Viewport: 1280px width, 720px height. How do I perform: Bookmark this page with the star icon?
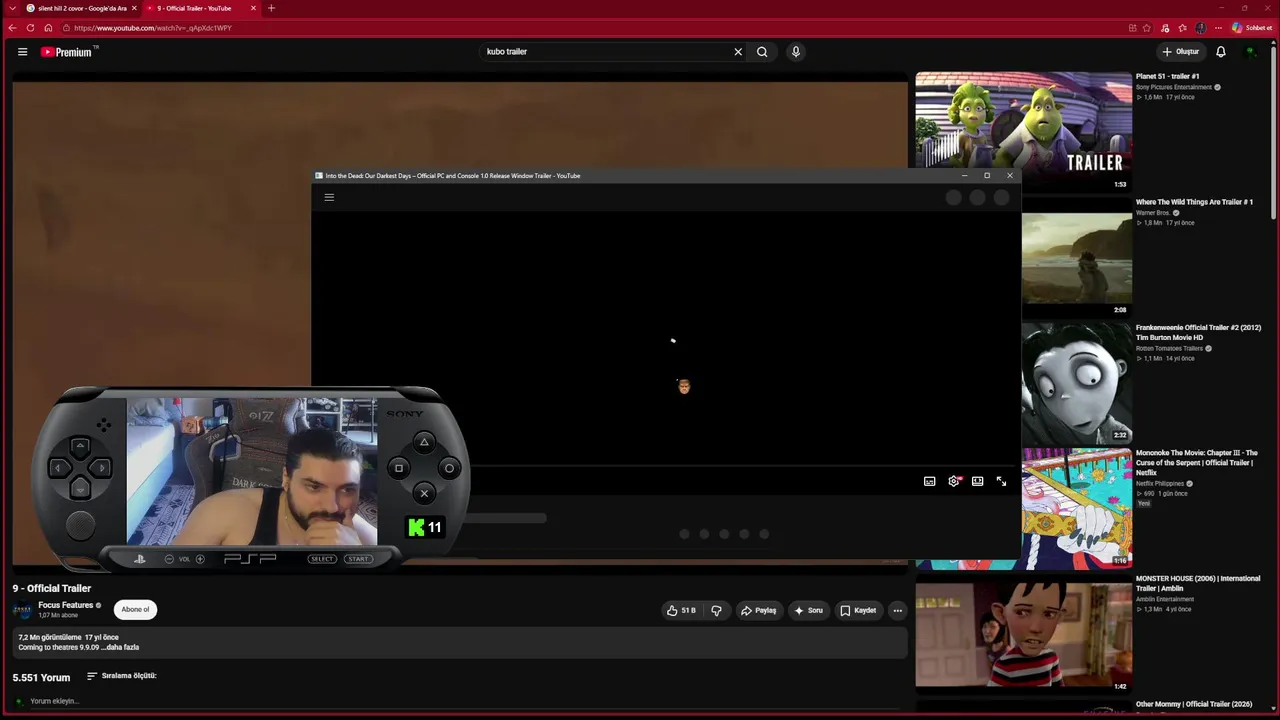coord(1147,28)
